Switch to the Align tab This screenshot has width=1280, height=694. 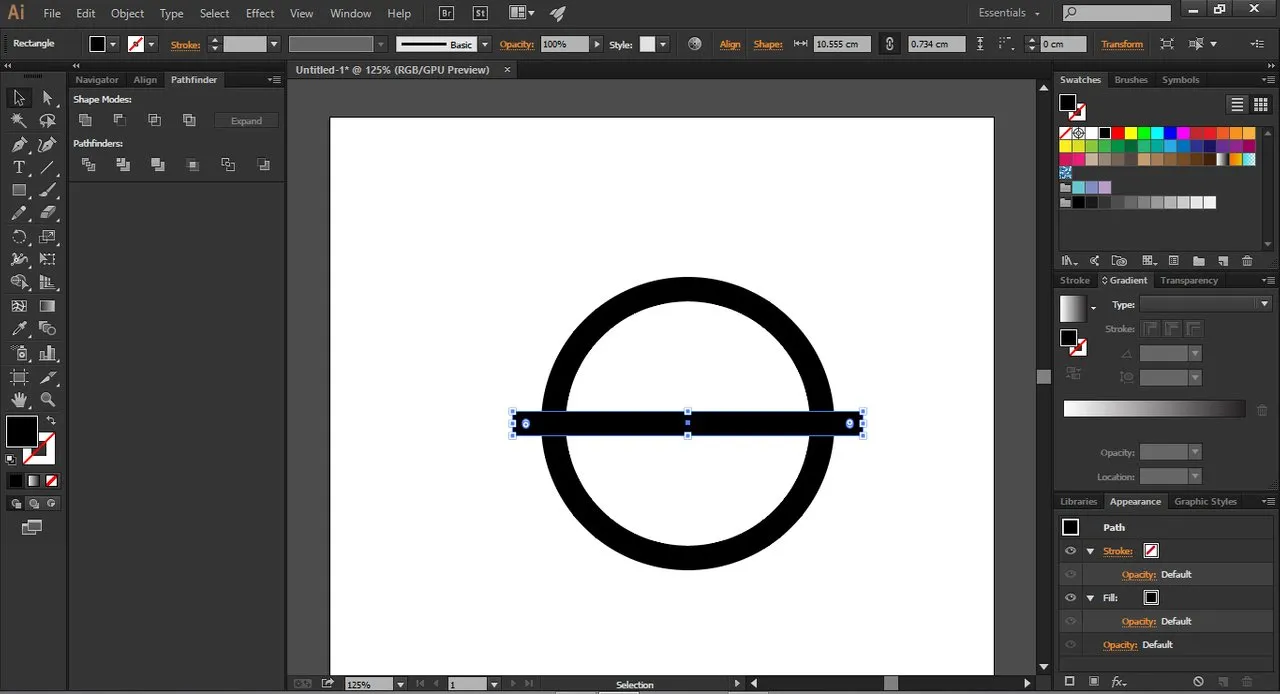tap(145, 80)
